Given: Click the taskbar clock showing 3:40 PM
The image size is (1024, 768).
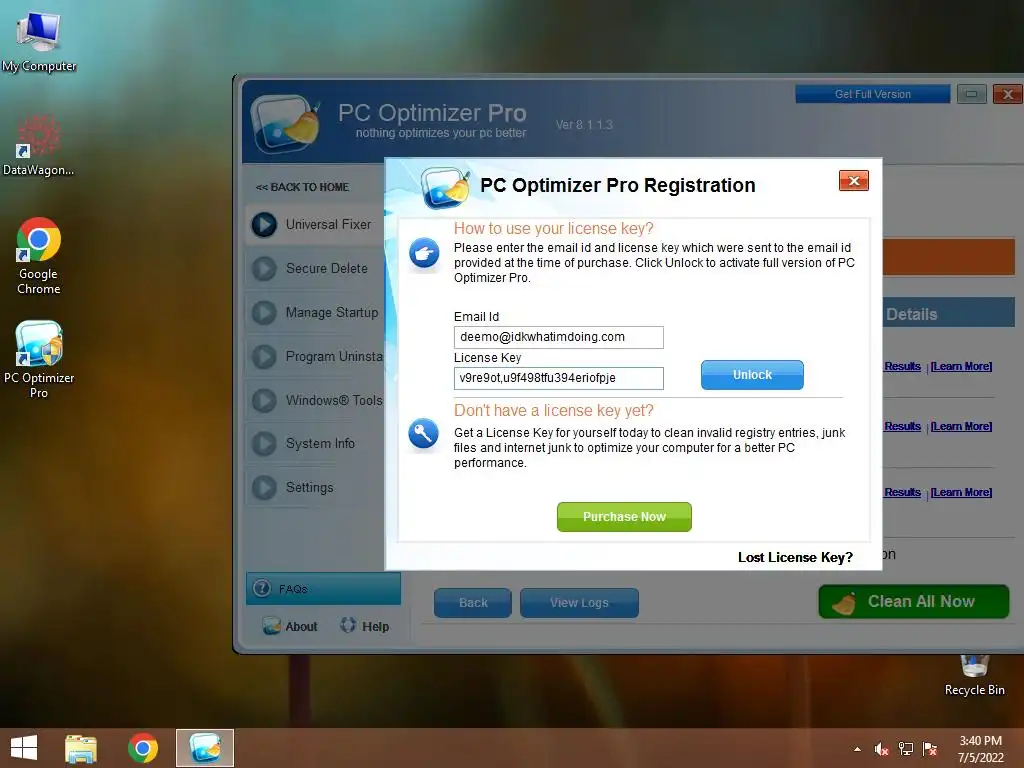Looking at the screenshot, I should point(980,749).
